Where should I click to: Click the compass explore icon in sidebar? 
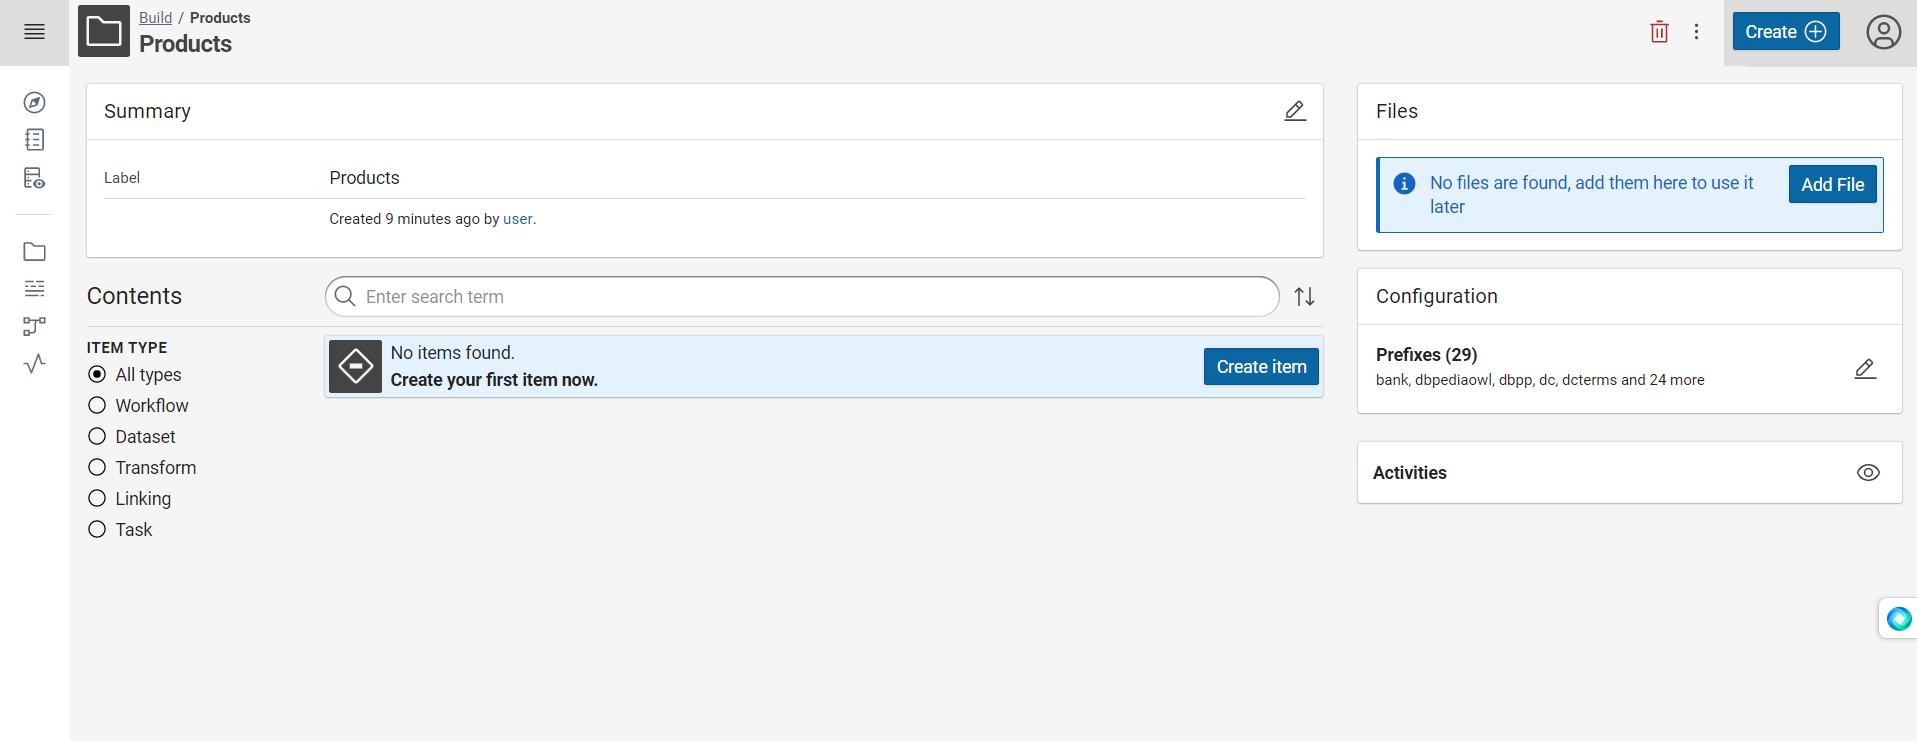[x=34, y=103]
